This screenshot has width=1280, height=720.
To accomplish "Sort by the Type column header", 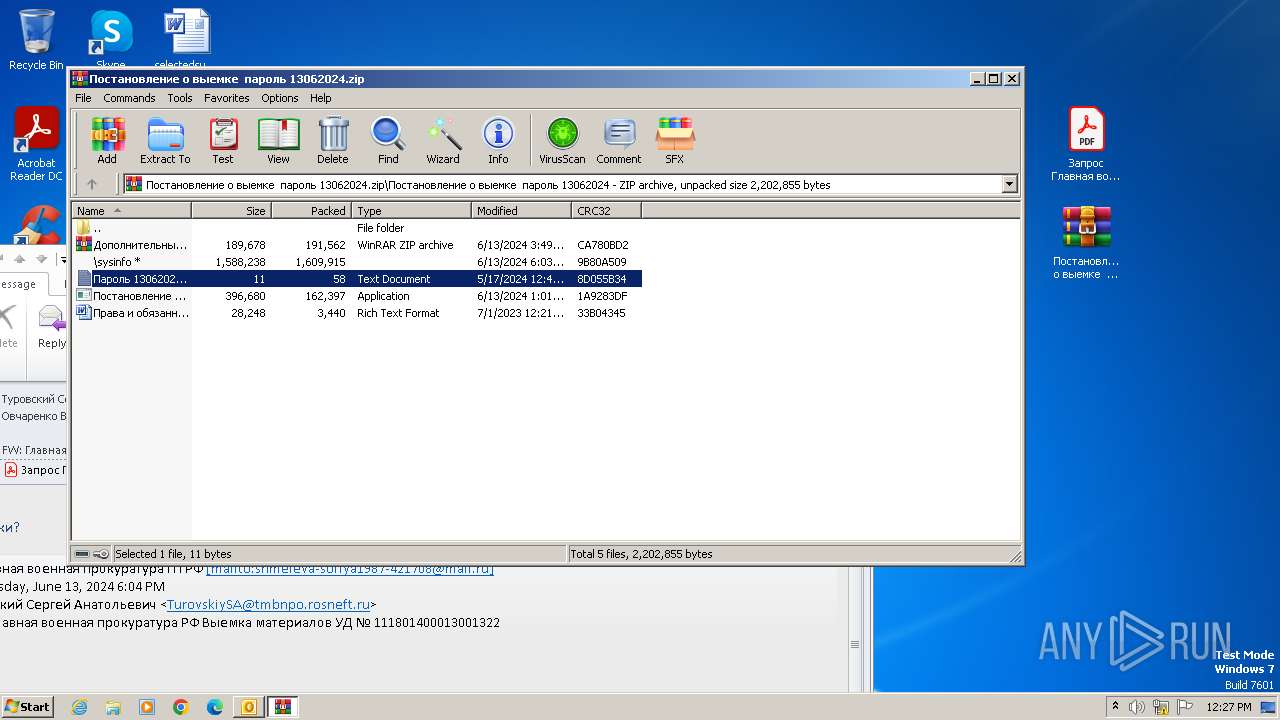I will [411, 211].
